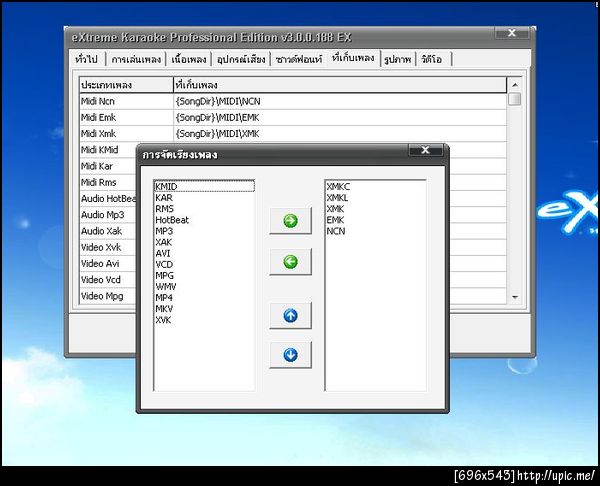
Task: Click the green left-arrow move button
Action: (x=290, y=262)
